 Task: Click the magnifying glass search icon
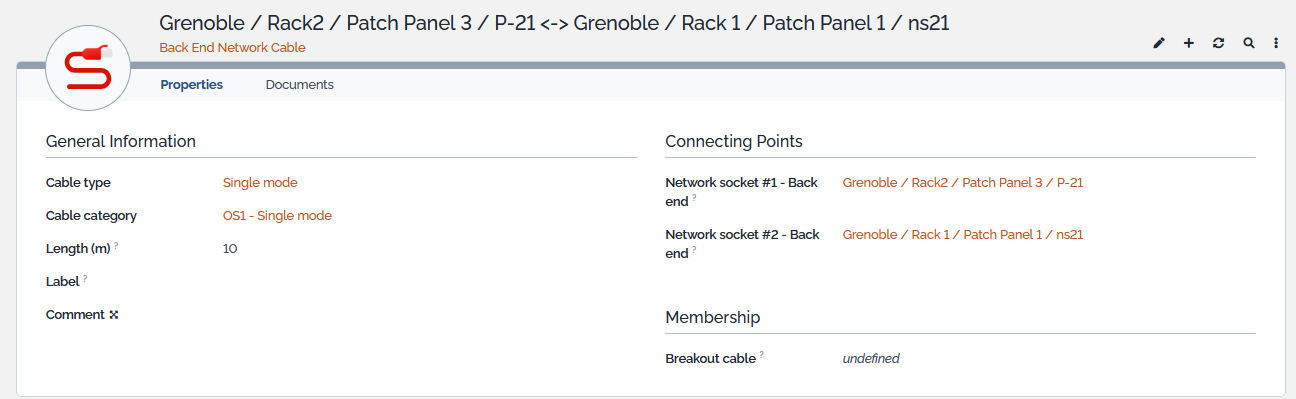pos(1248,43)
